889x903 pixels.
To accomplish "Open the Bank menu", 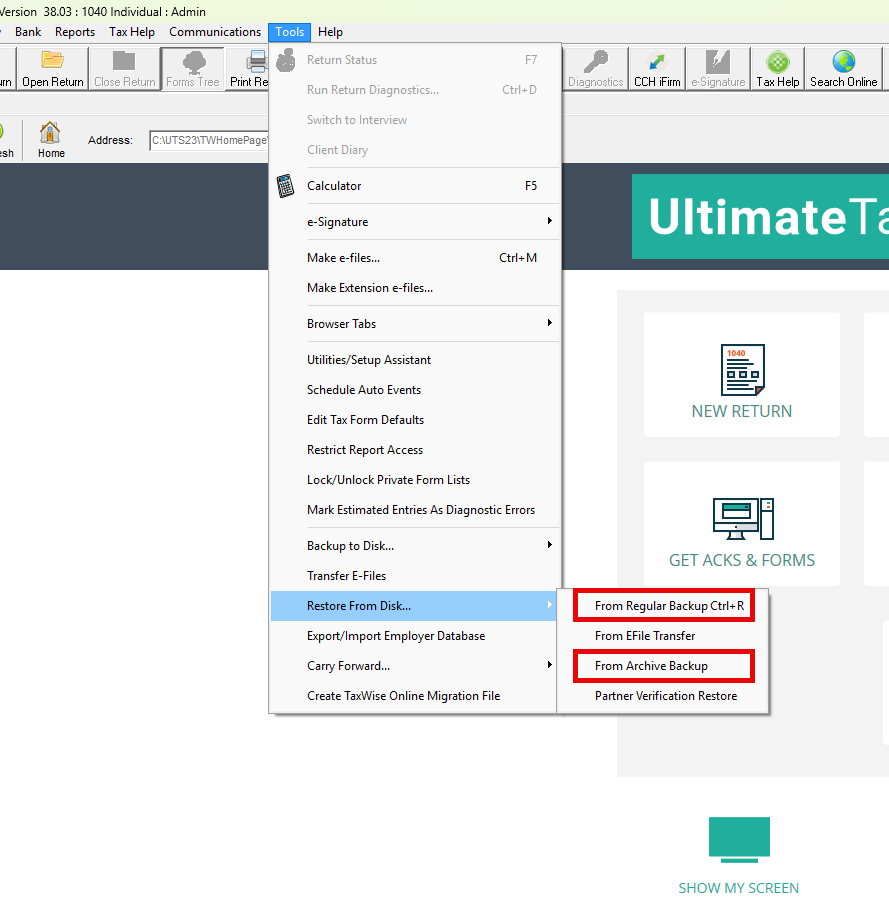I will coord(28,32).
